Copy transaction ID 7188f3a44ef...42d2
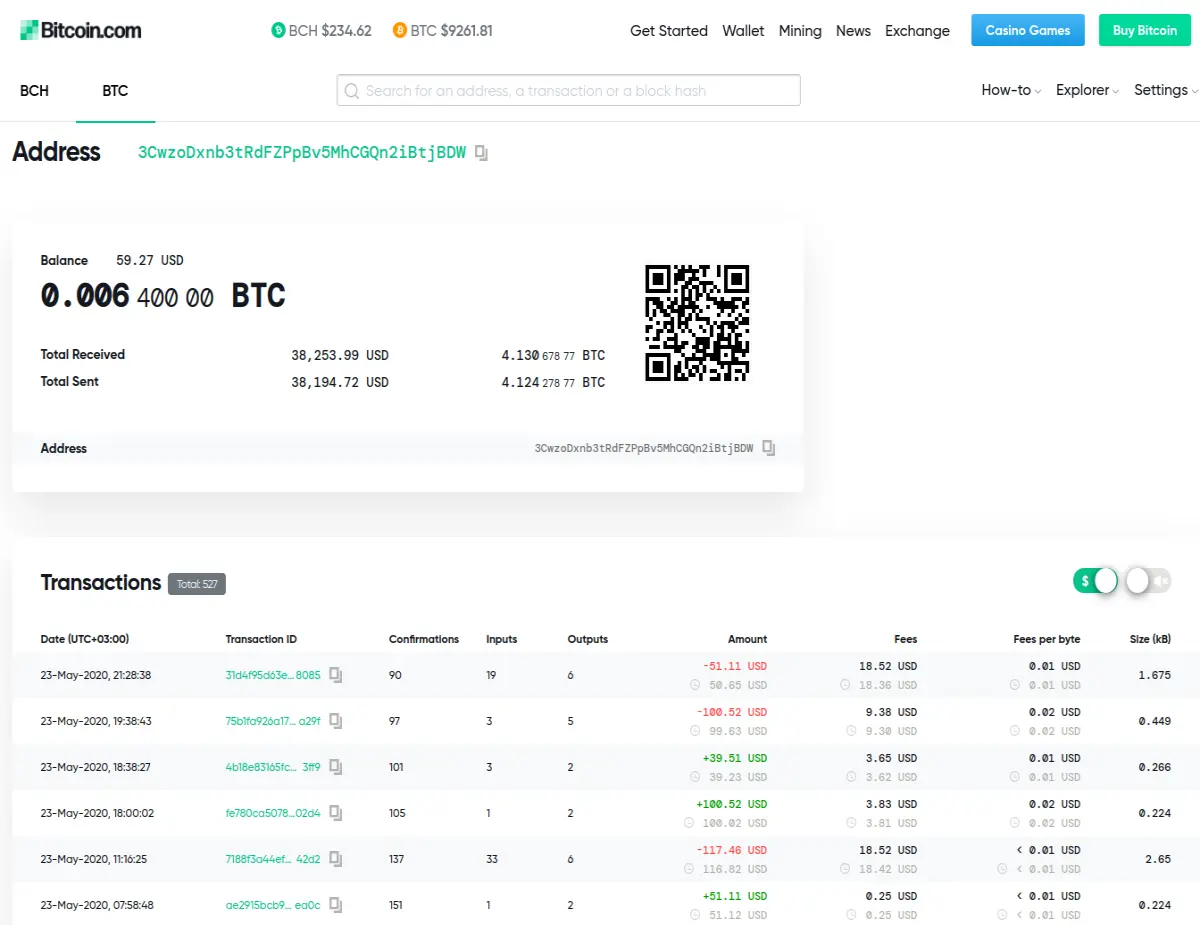1200x925 pixels. pos(336,859)
